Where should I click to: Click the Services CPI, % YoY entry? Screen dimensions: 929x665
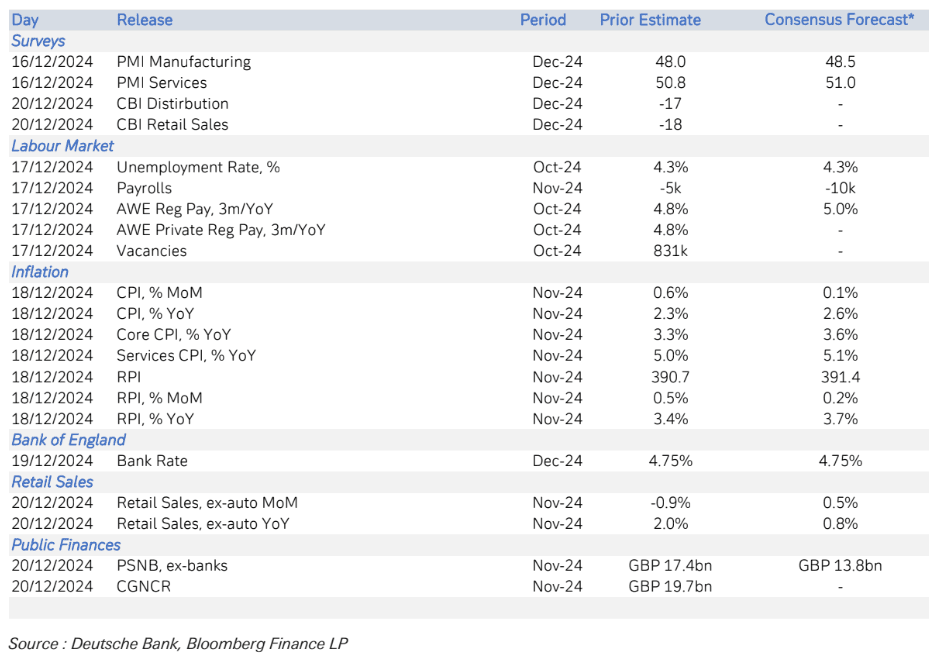186,356
